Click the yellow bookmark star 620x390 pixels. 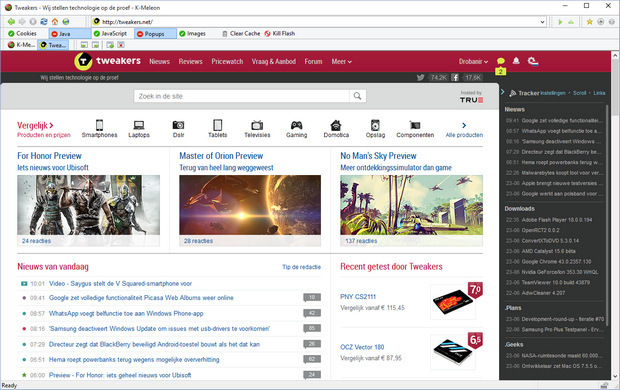pyautogui.click(x=590, y=22)
